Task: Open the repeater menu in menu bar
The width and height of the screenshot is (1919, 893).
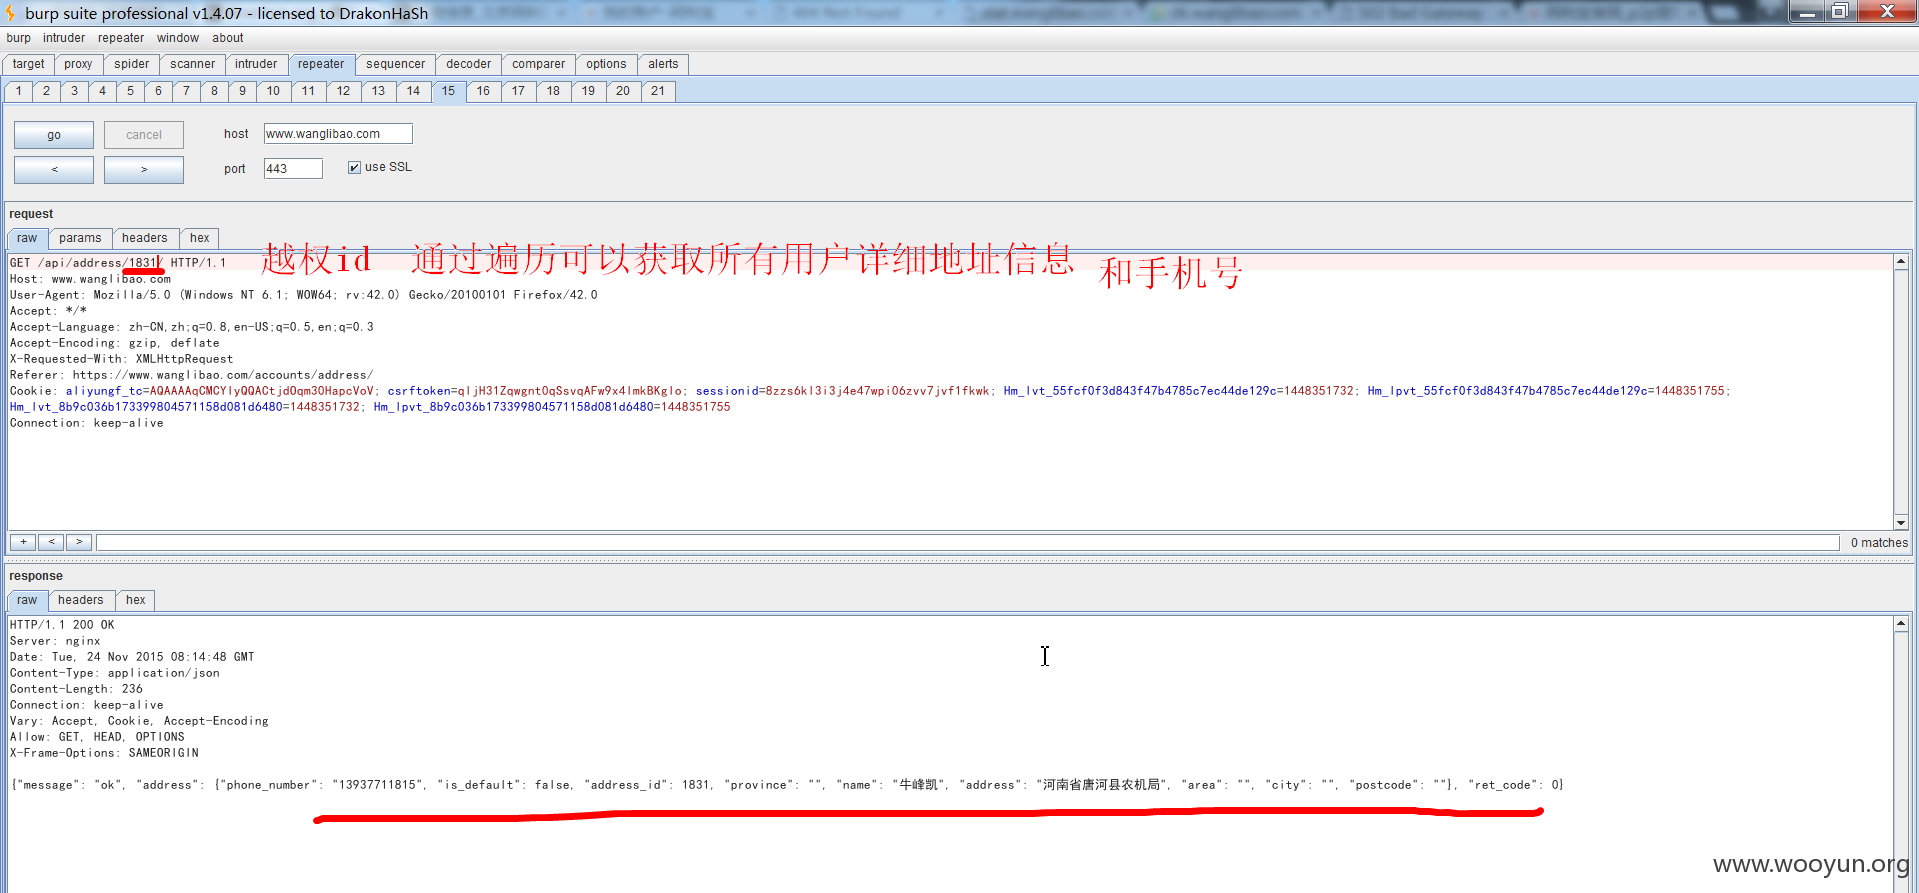Action: coord(121,38)
